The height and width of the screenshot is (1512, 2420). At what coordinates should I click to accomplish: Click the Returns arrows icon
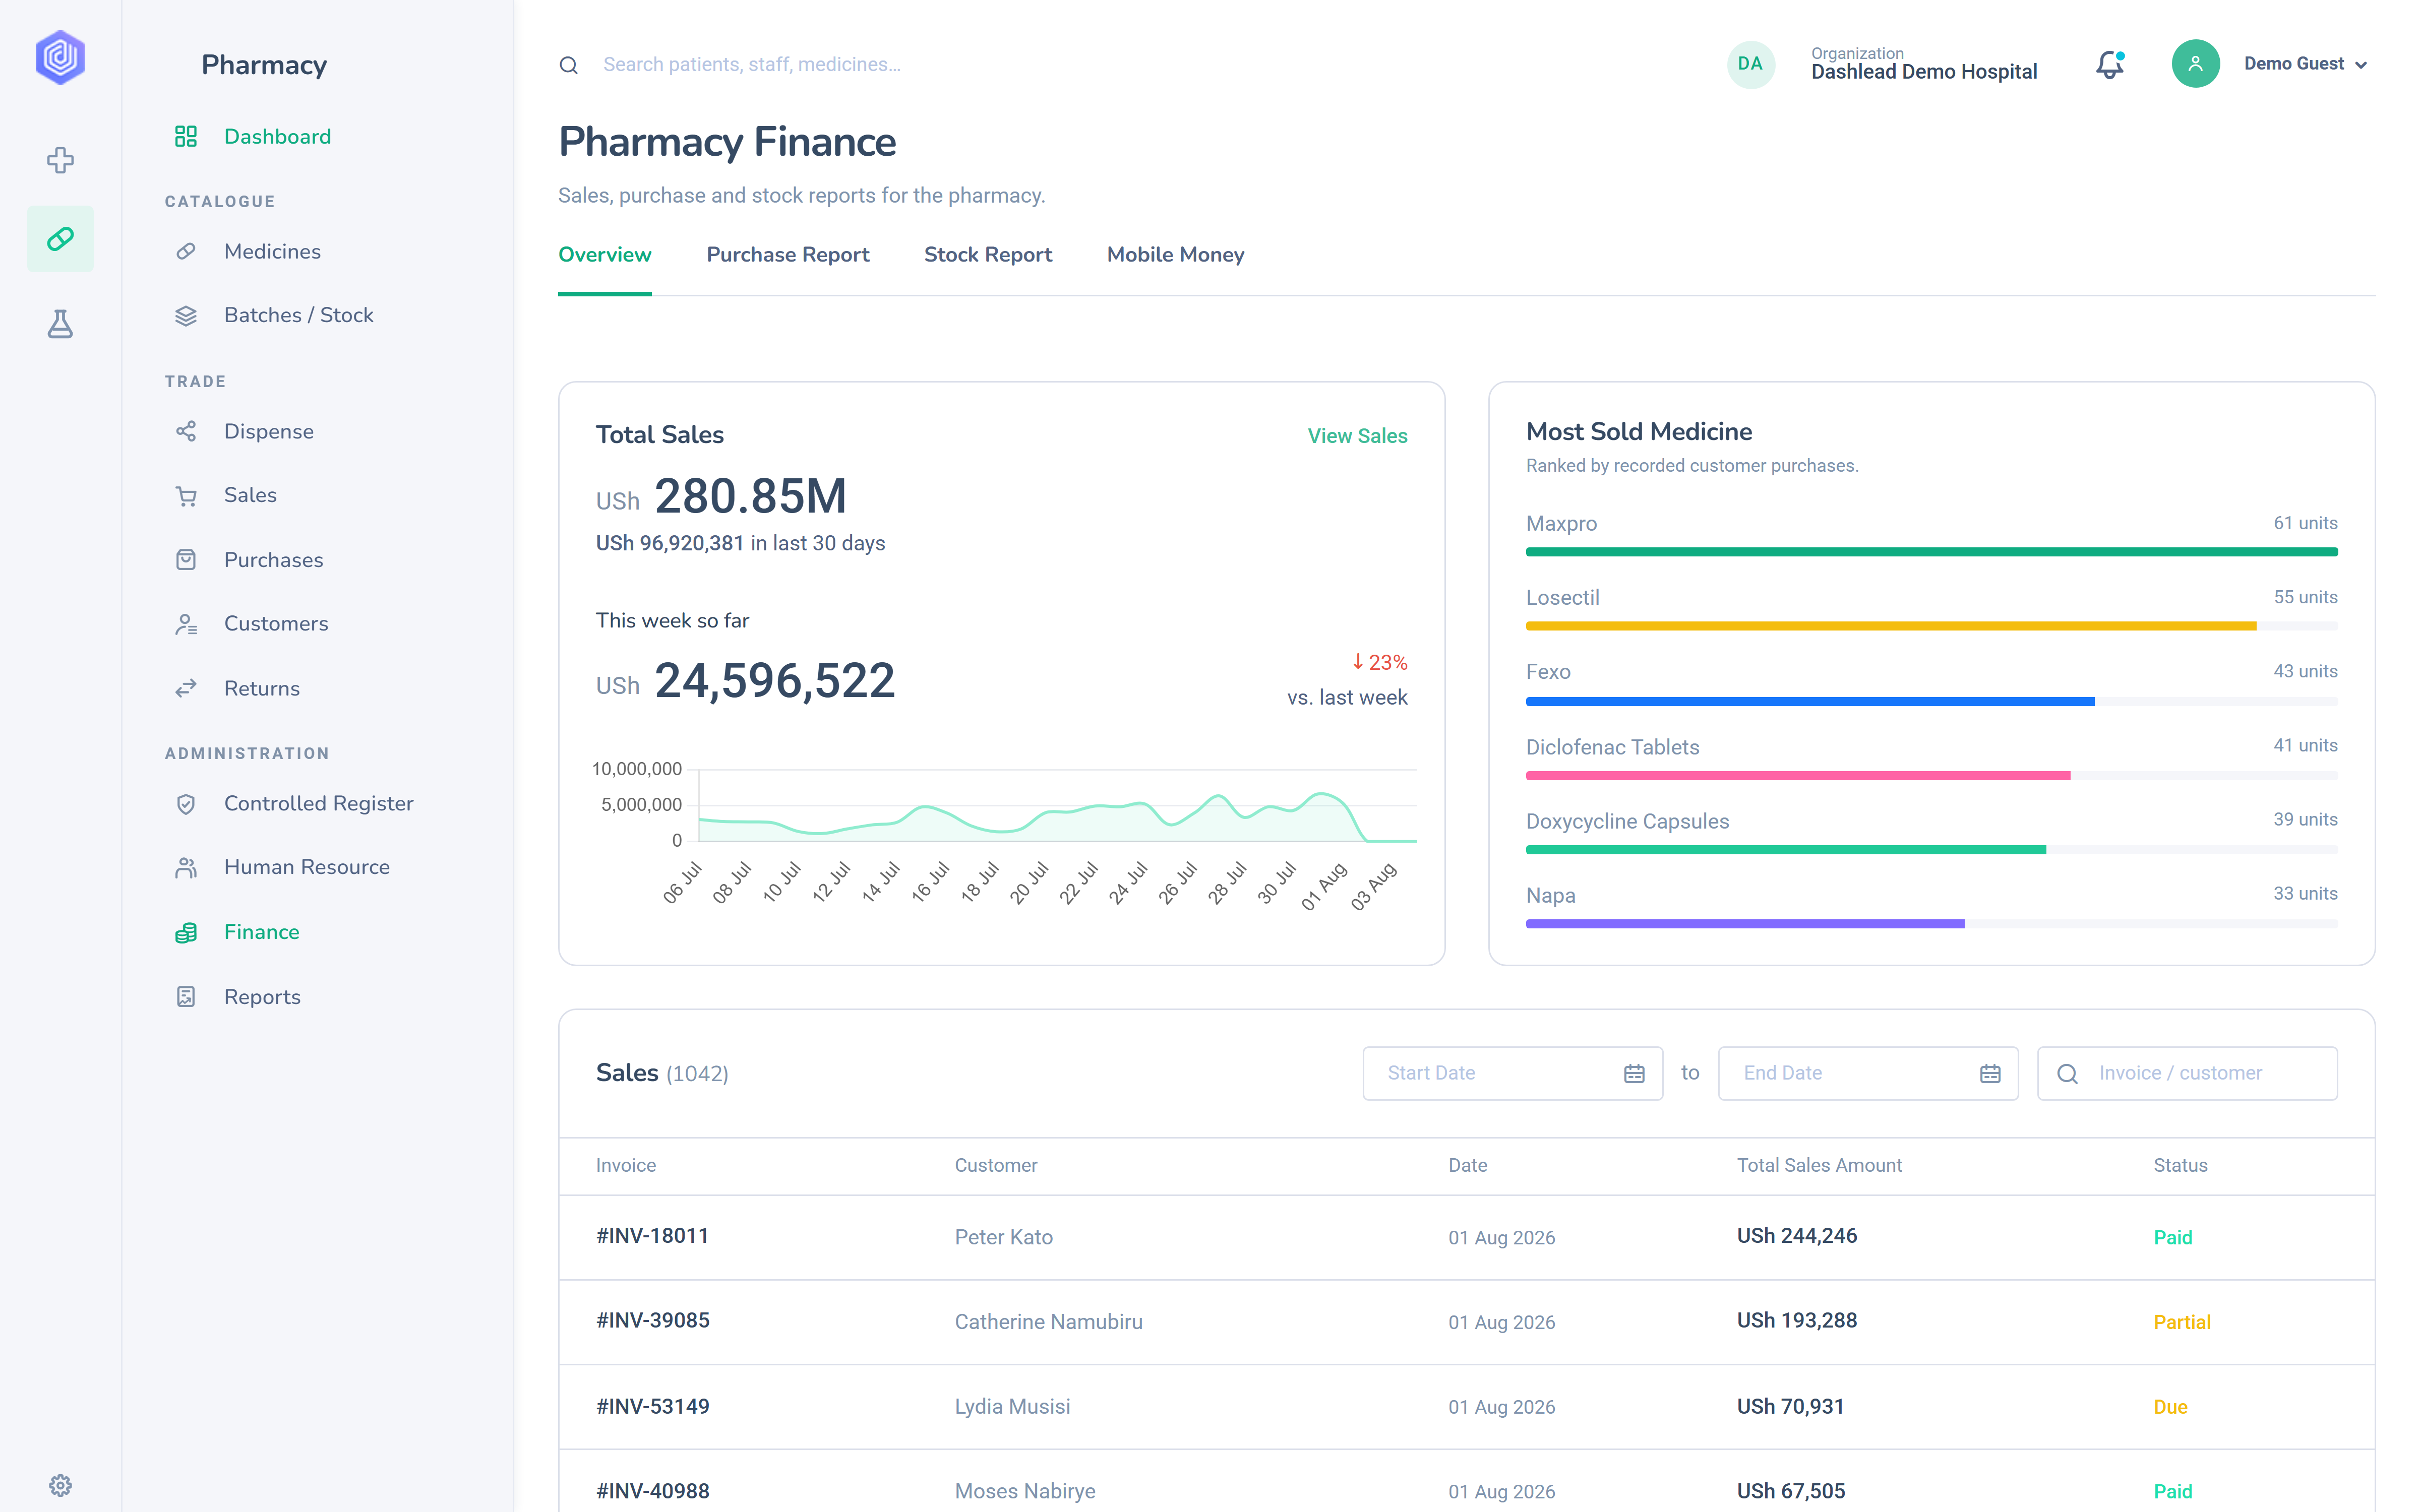coord(186,688)
